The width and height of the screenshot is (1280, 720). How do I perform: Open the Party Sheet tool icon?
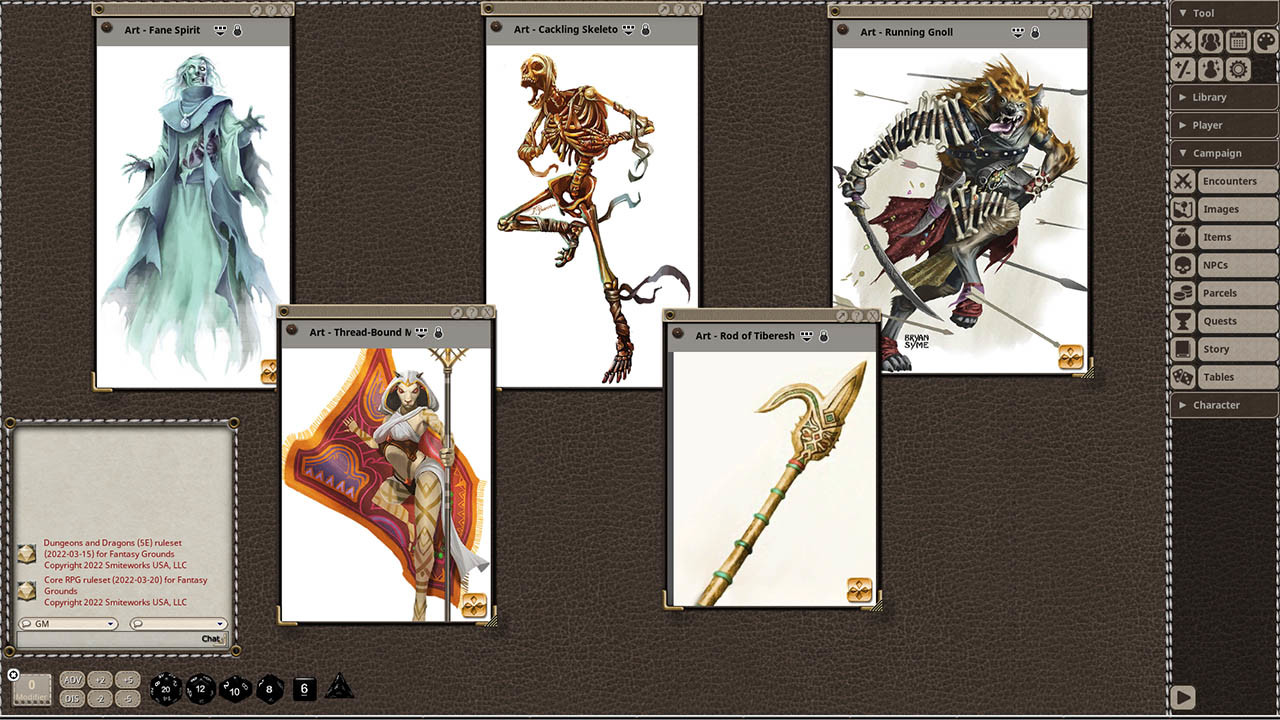tap(1212, 41)
